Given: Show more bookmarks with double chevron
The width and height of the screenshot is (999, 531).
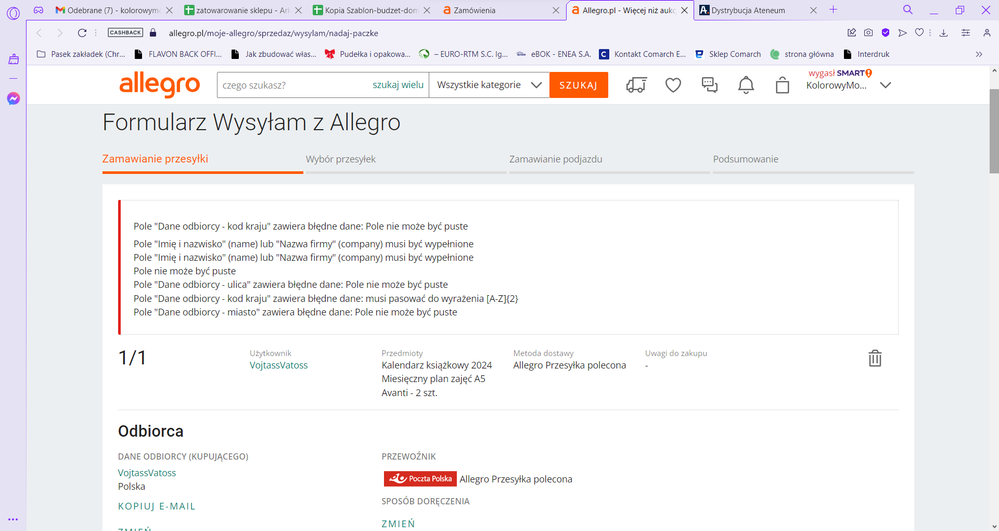Looking at the screenshot, I should tap(979, 54).
